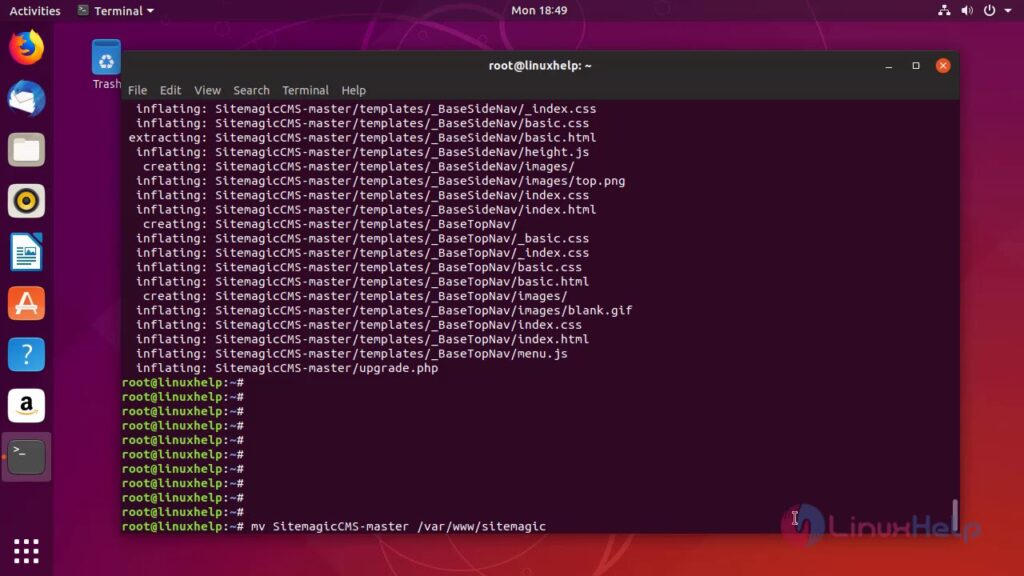Click the images/top.png output line
The width and height of the screenshot is (1024, 576).
coord(380,181)
